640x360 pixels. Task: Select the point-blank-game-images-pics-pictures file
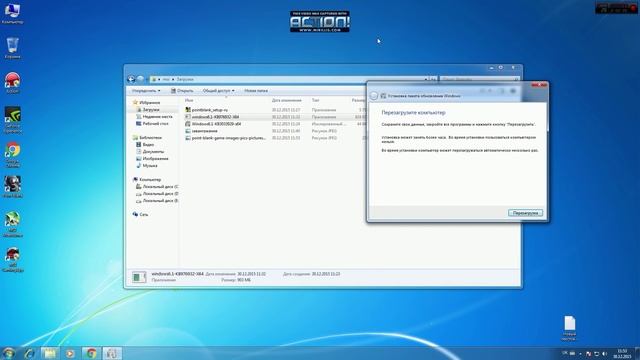(225, 138)
